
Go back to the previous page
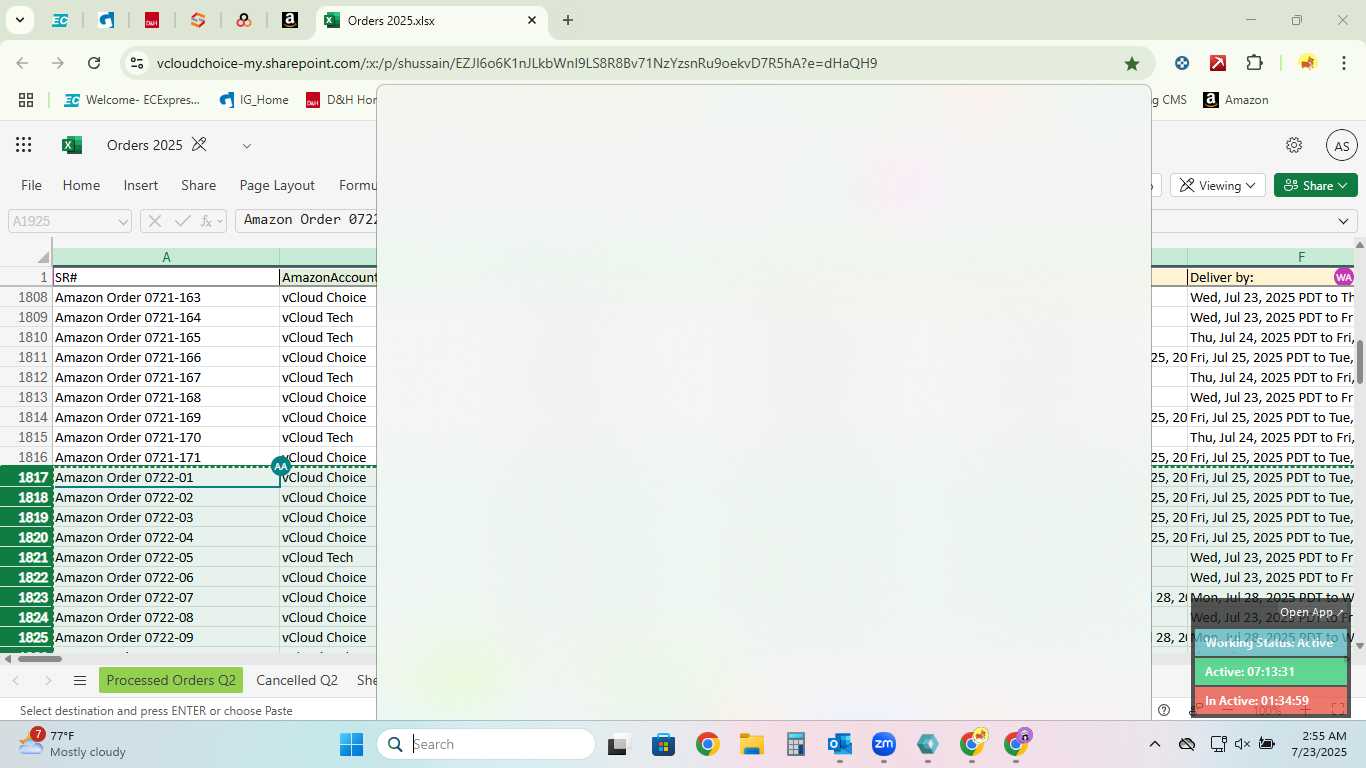(22, 63)
